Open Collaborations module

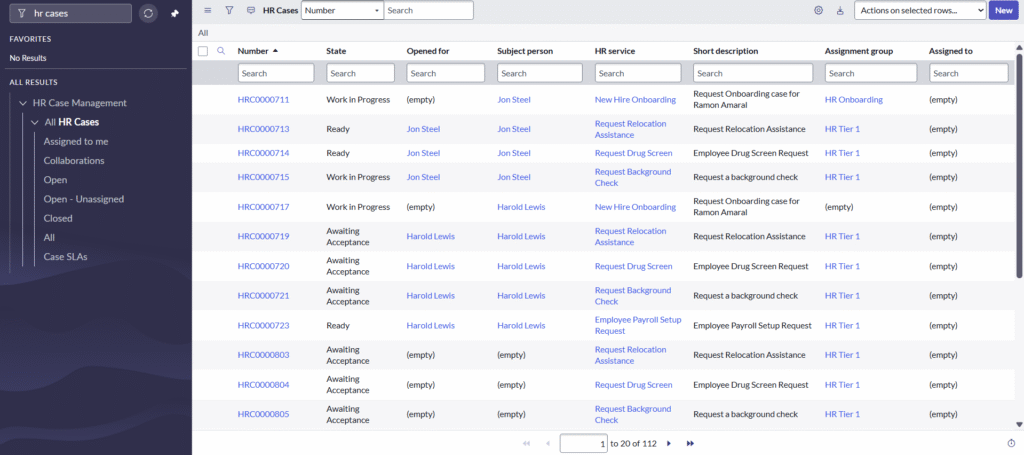74,161
